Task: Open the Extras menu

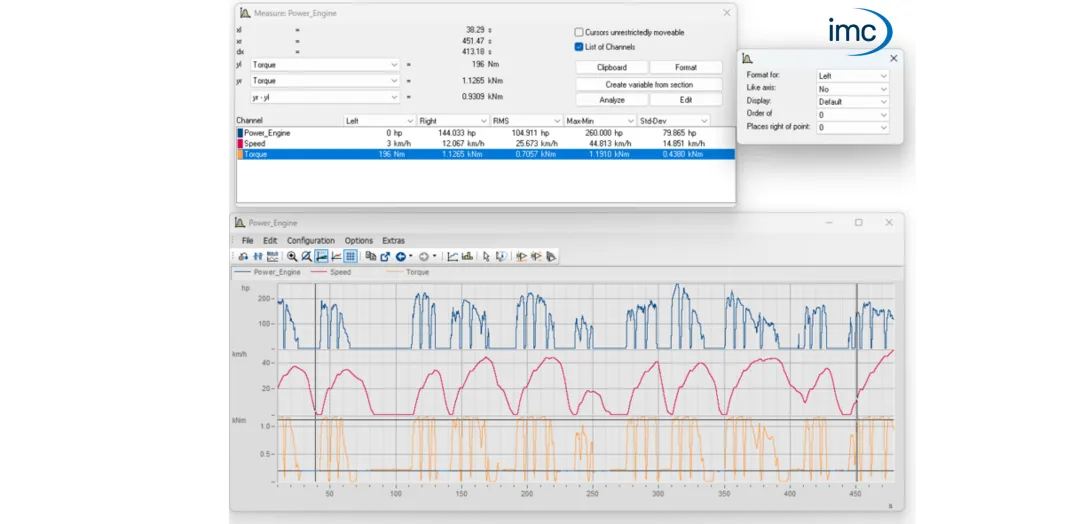Action: tap(393, 241)
